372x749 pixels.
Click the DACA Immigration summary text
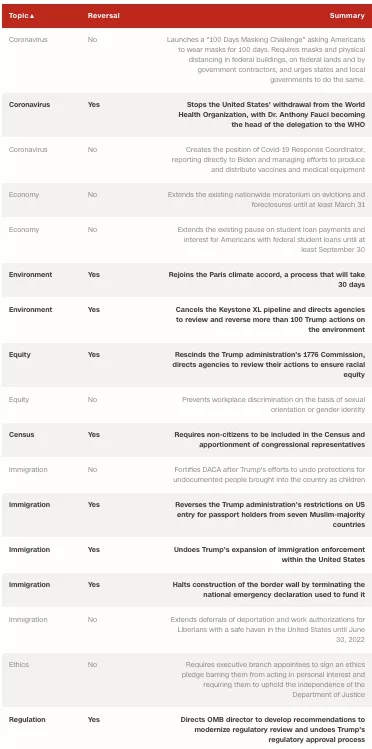click(x=270, y=475)
